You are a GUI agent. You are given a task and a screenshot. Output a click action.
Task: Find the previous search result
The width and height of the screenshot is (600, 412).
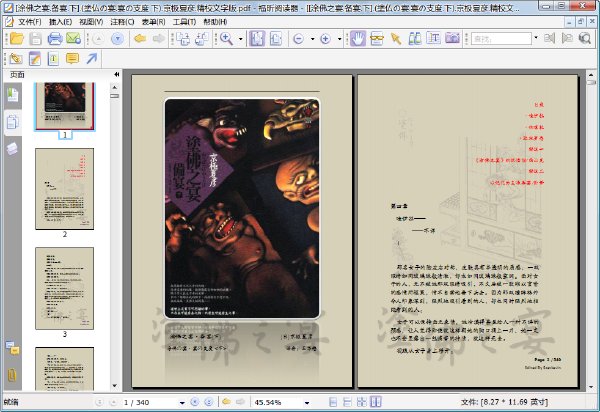tap(549, 39)
